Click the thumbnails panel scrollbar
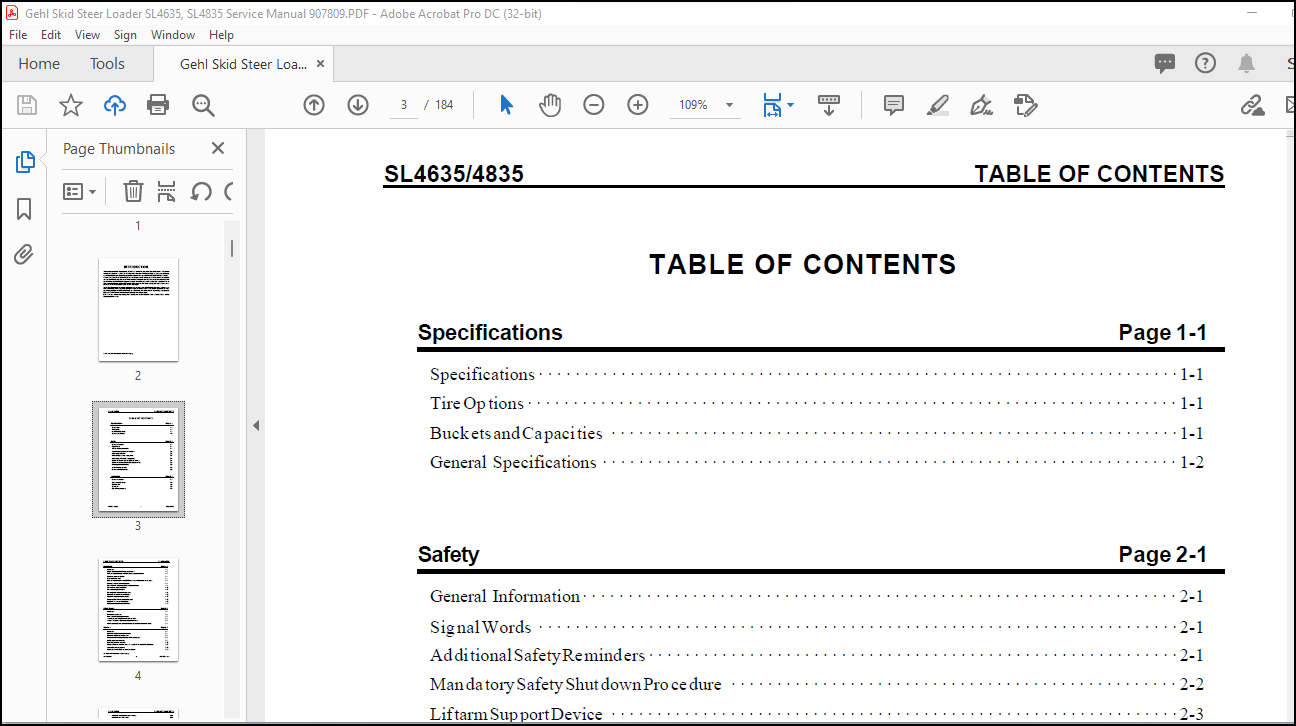 (232, 248)
